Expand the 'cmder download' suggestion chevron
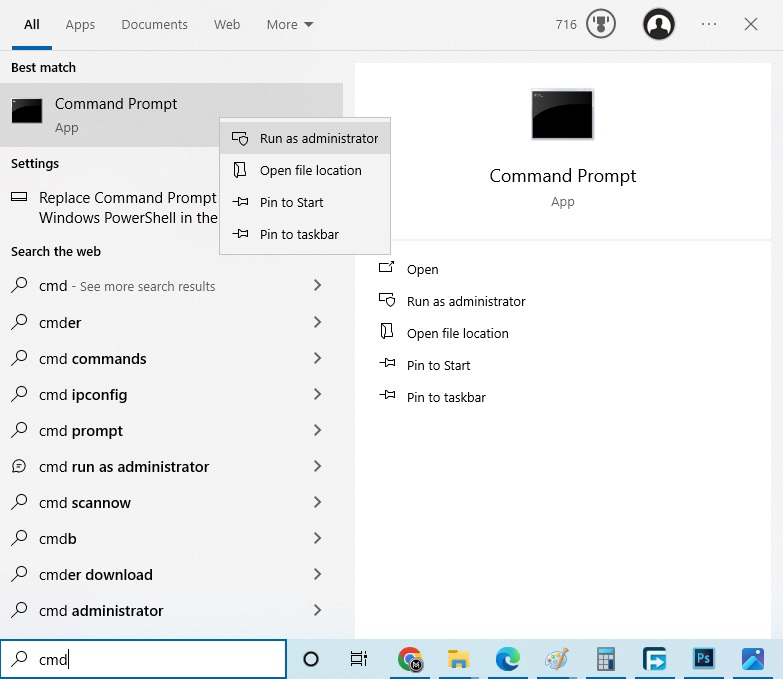 point(317,575)
